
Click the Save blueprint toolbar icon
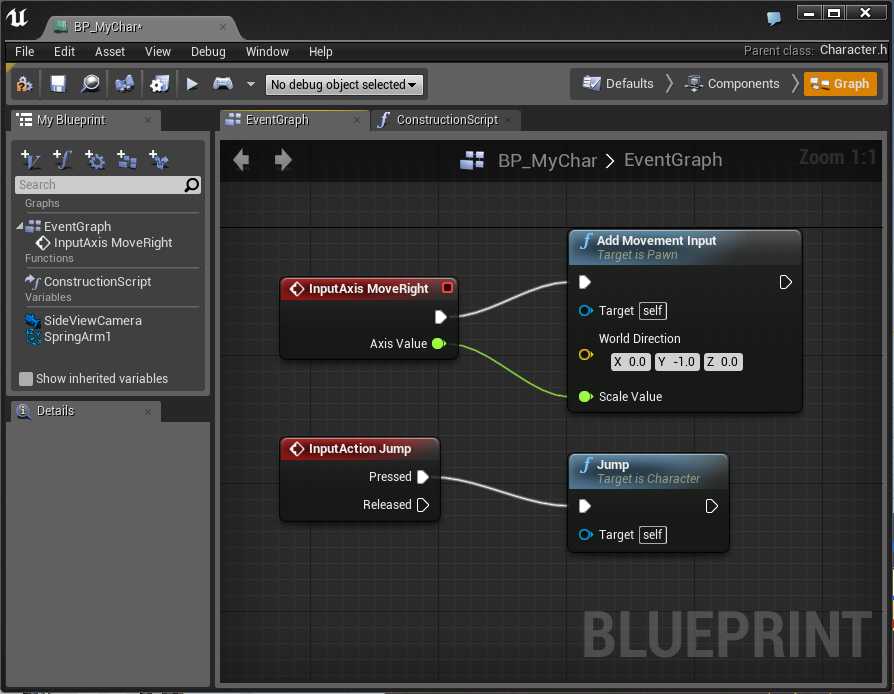(58, 84)
